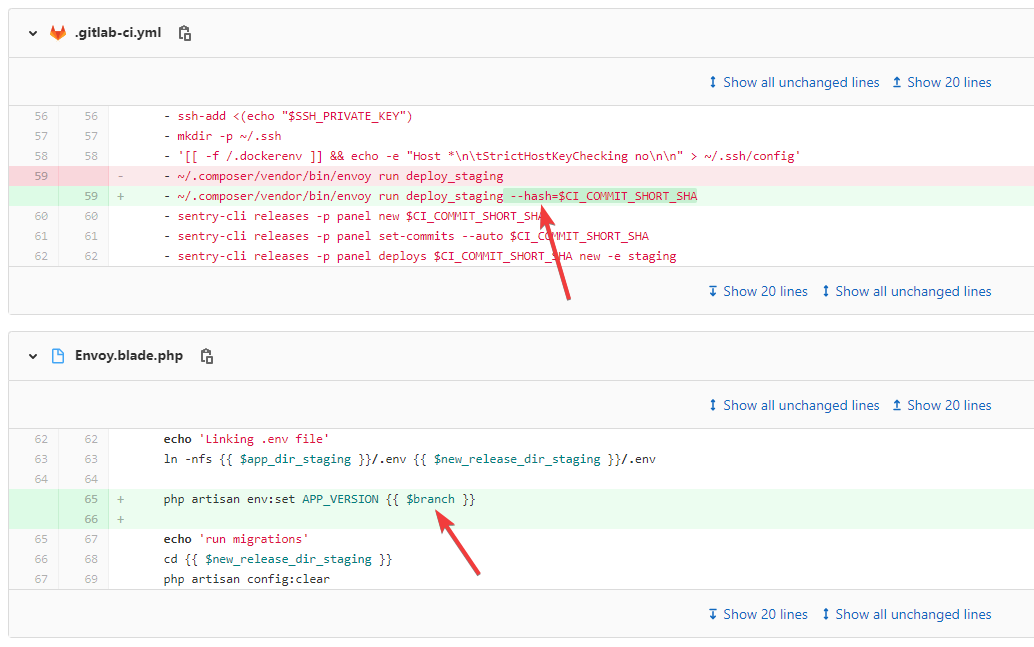Show all unchanged lines above .gitlab-ci.yml line 56

pos(793,82)
